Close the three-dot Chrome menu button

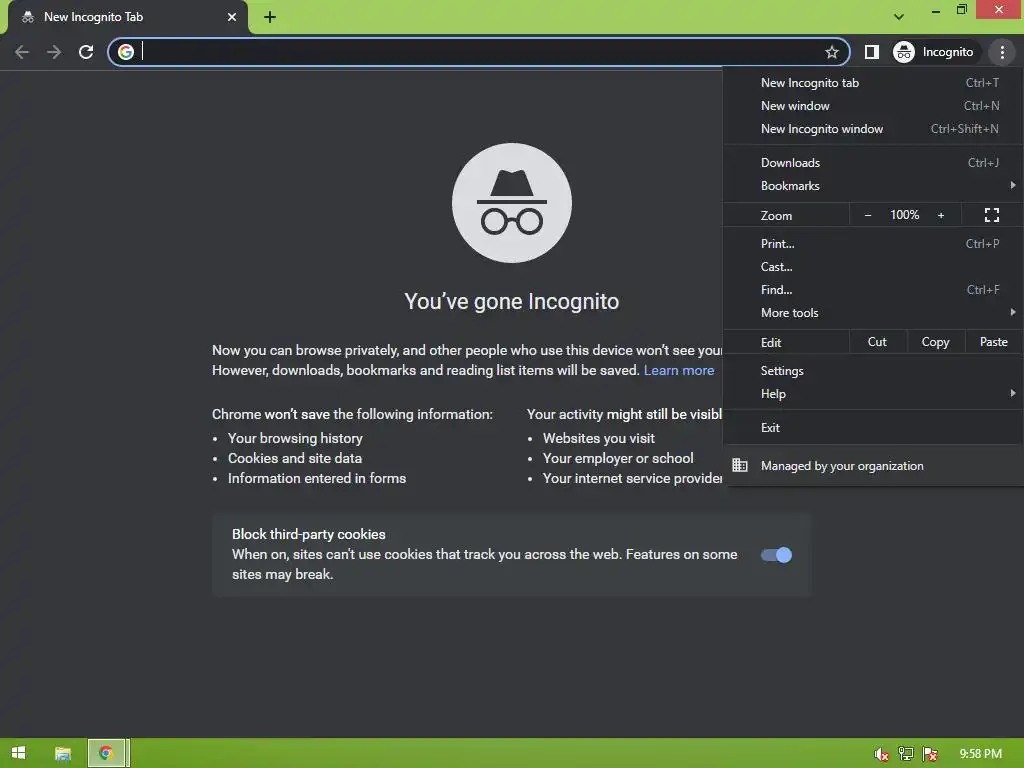point(1002,52)
